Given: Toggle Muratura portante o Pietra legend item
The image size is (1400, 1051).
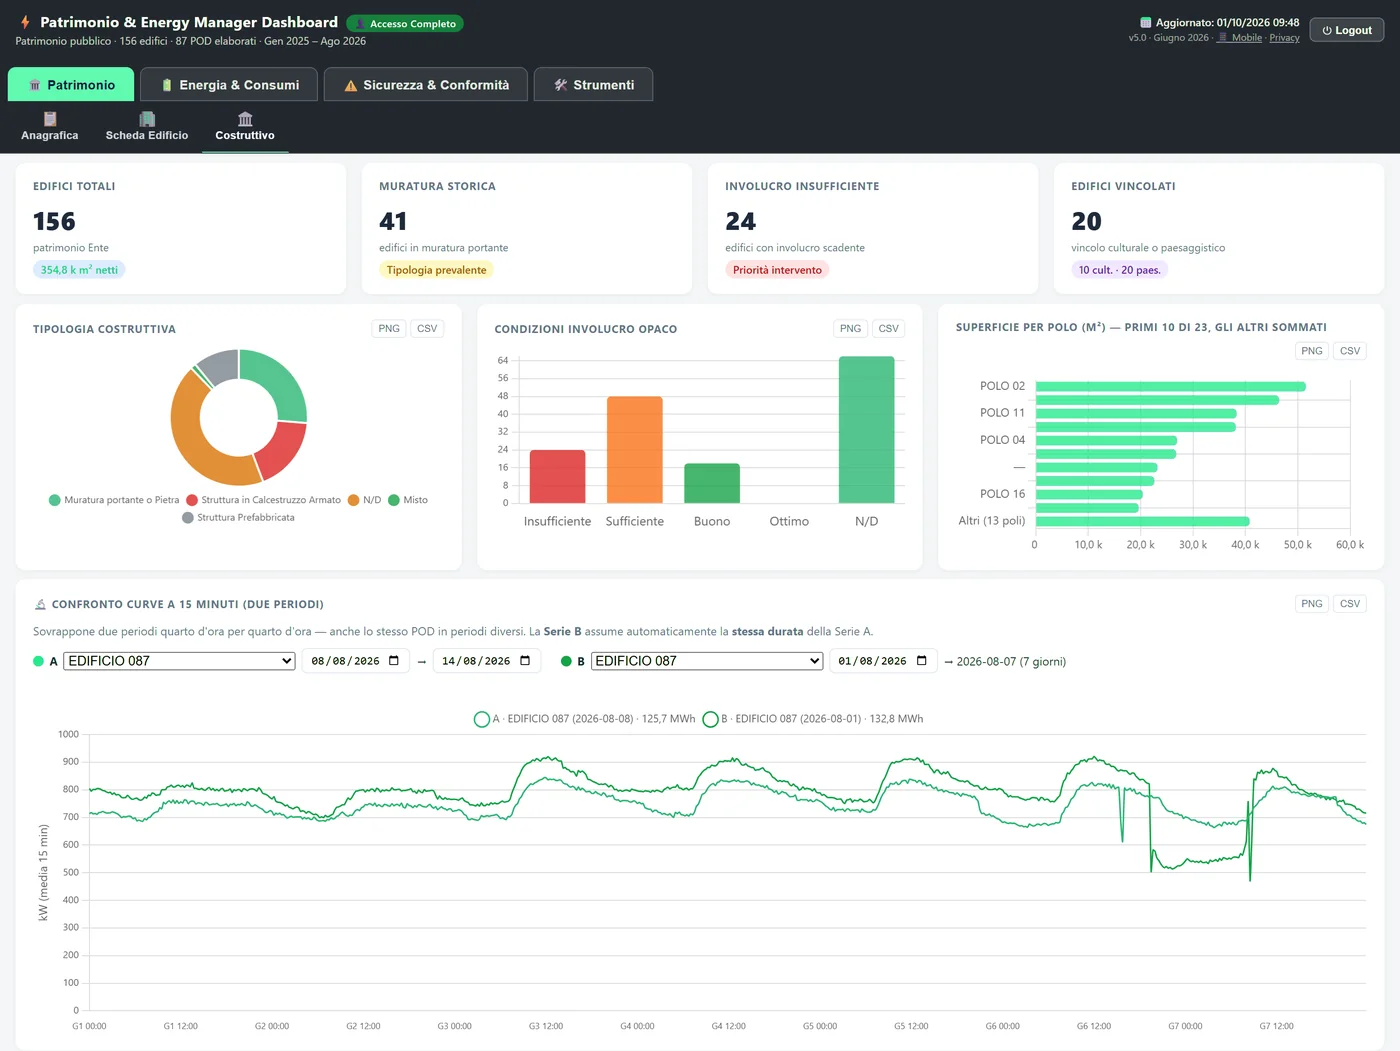Looking at the screenshot, I should 114,500.
